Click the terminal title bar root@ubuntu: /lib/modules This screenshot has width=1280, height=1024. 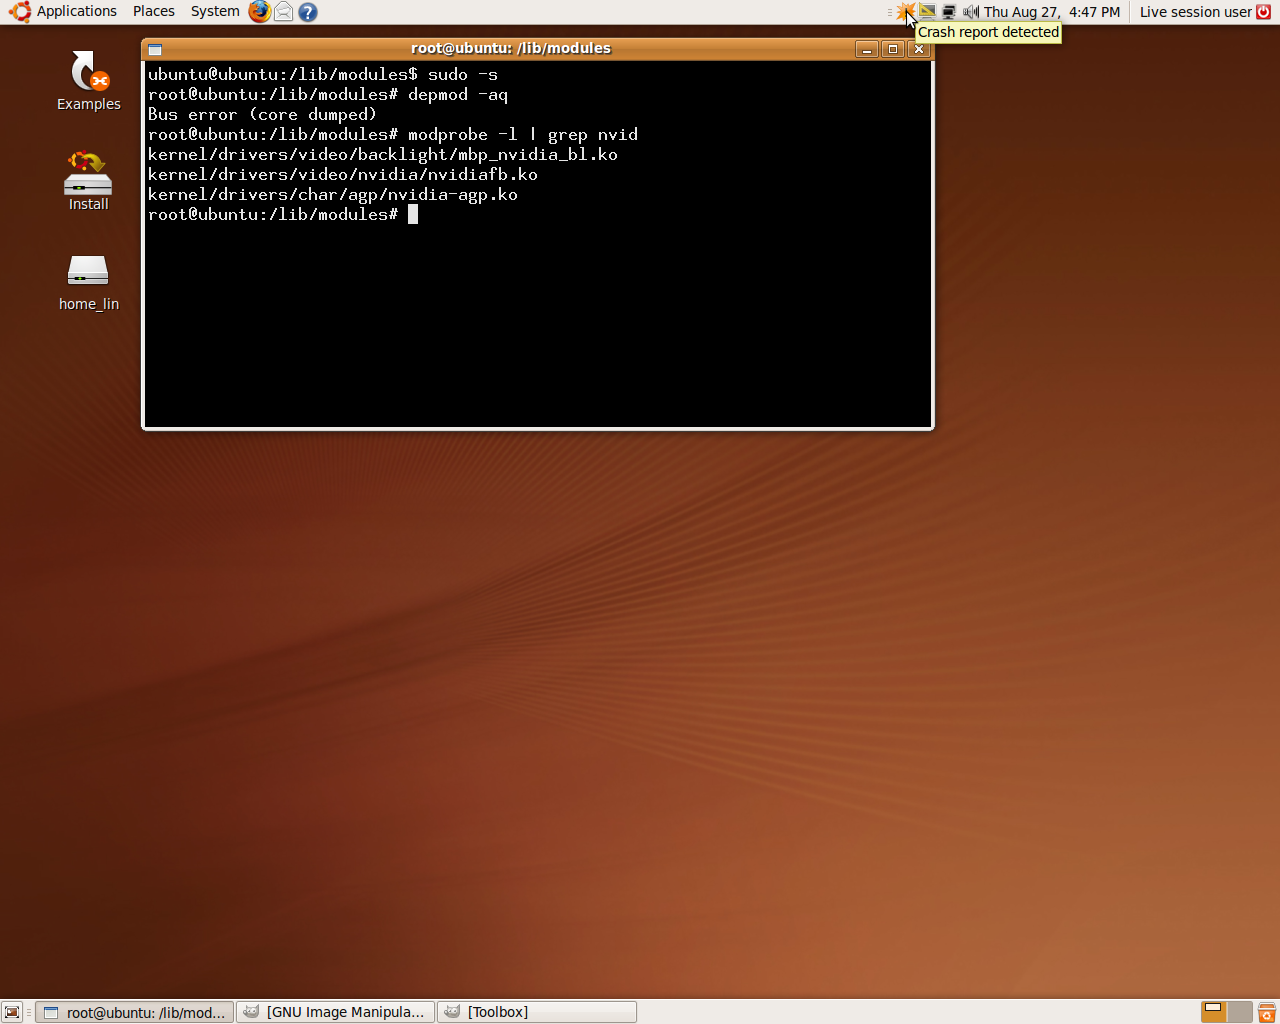pos(511,48)
